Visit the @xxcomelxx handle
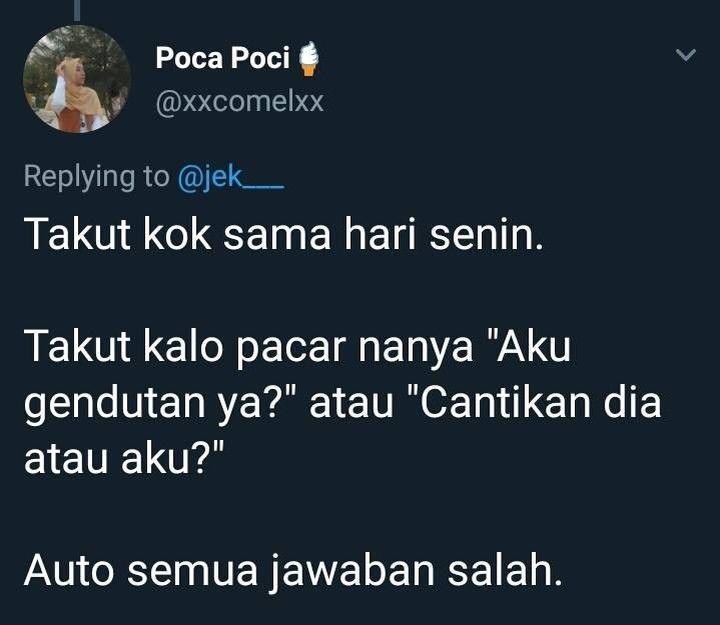This screenshot has height=625, width=720. (x=240, y=101)
